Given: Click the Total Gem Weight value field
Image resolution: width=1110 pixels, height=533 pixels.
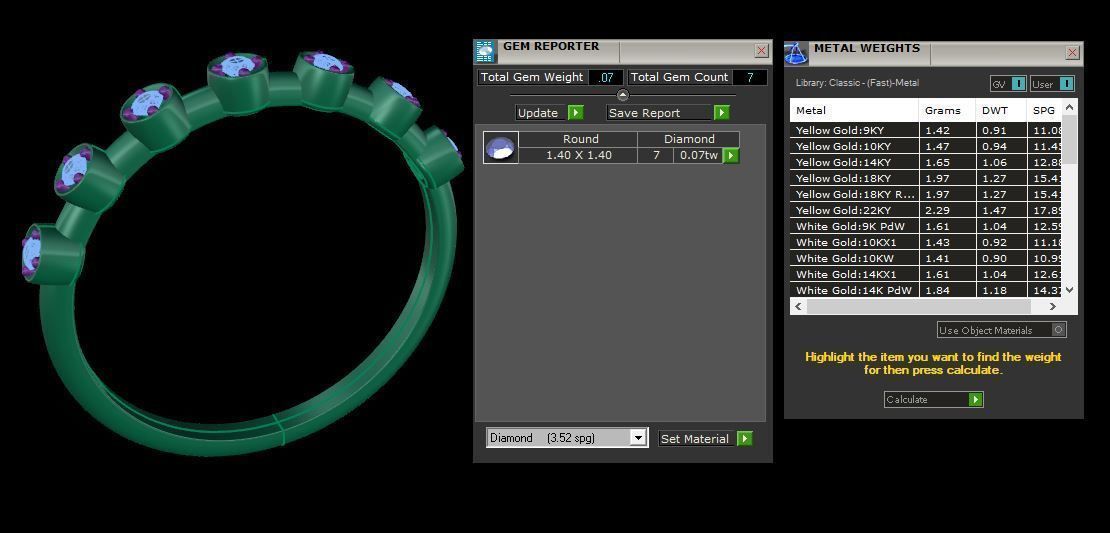Looking at the screenshot, I should (606, 77).
